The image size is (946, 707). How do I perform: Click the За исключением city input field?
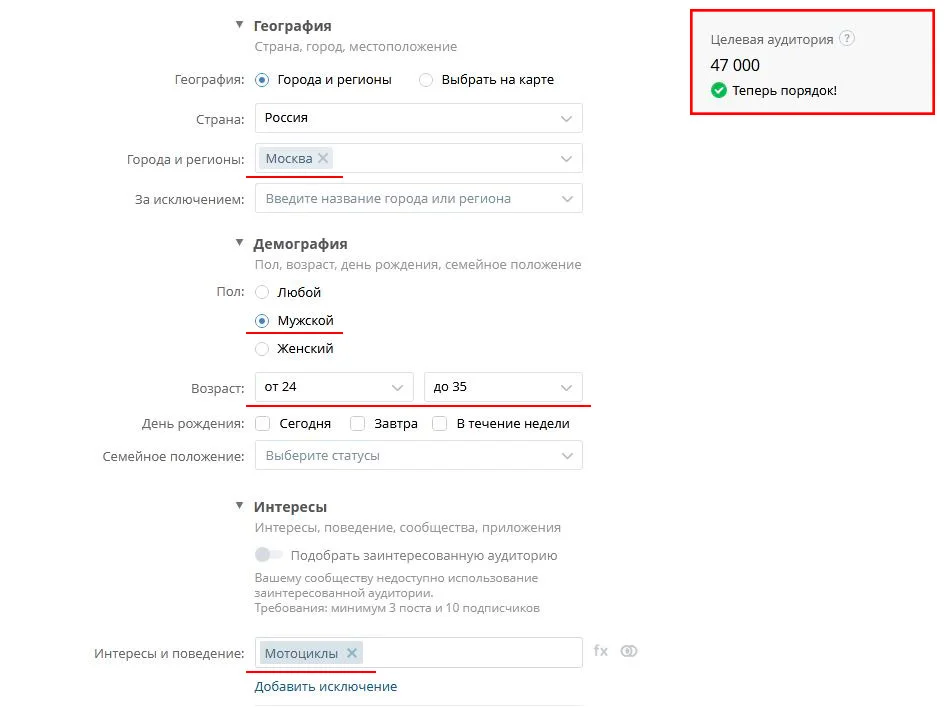click(x=405, y=199)
